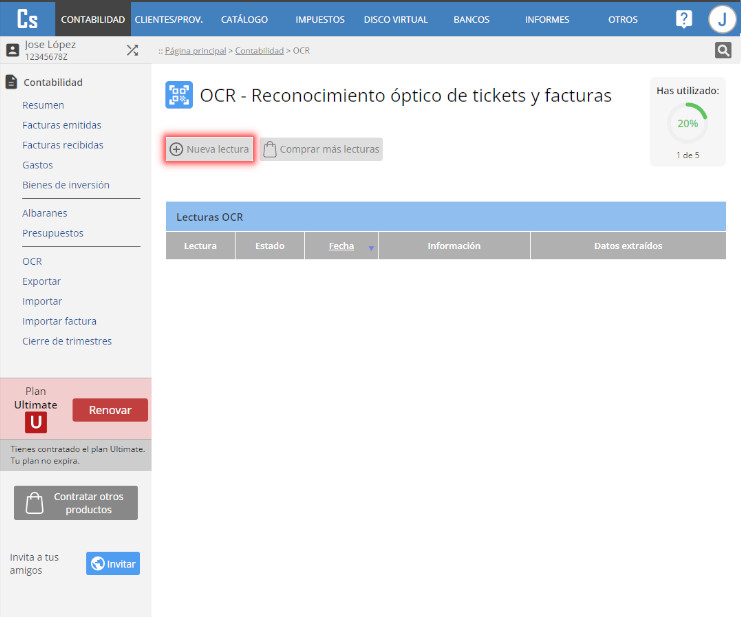Open Exportar in sidebar
The height and width of the screenshot is (617, 741).
pyautogui.click(x=42, y=281)
